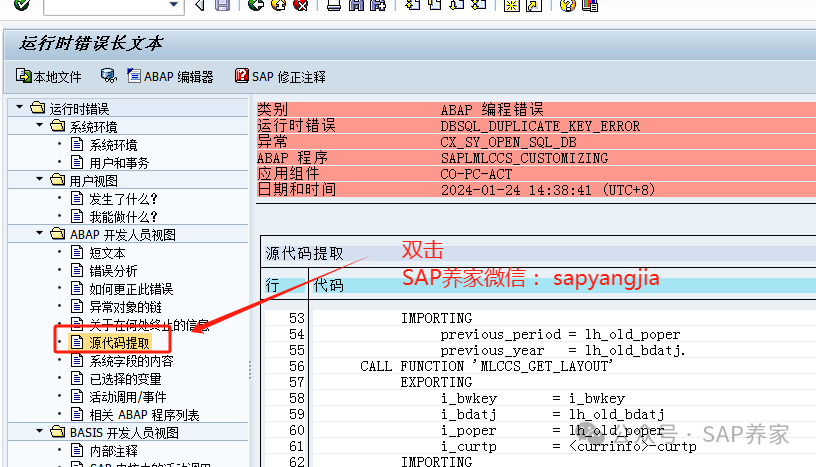
Task: Click the Print icon
Action: (334, 5)
